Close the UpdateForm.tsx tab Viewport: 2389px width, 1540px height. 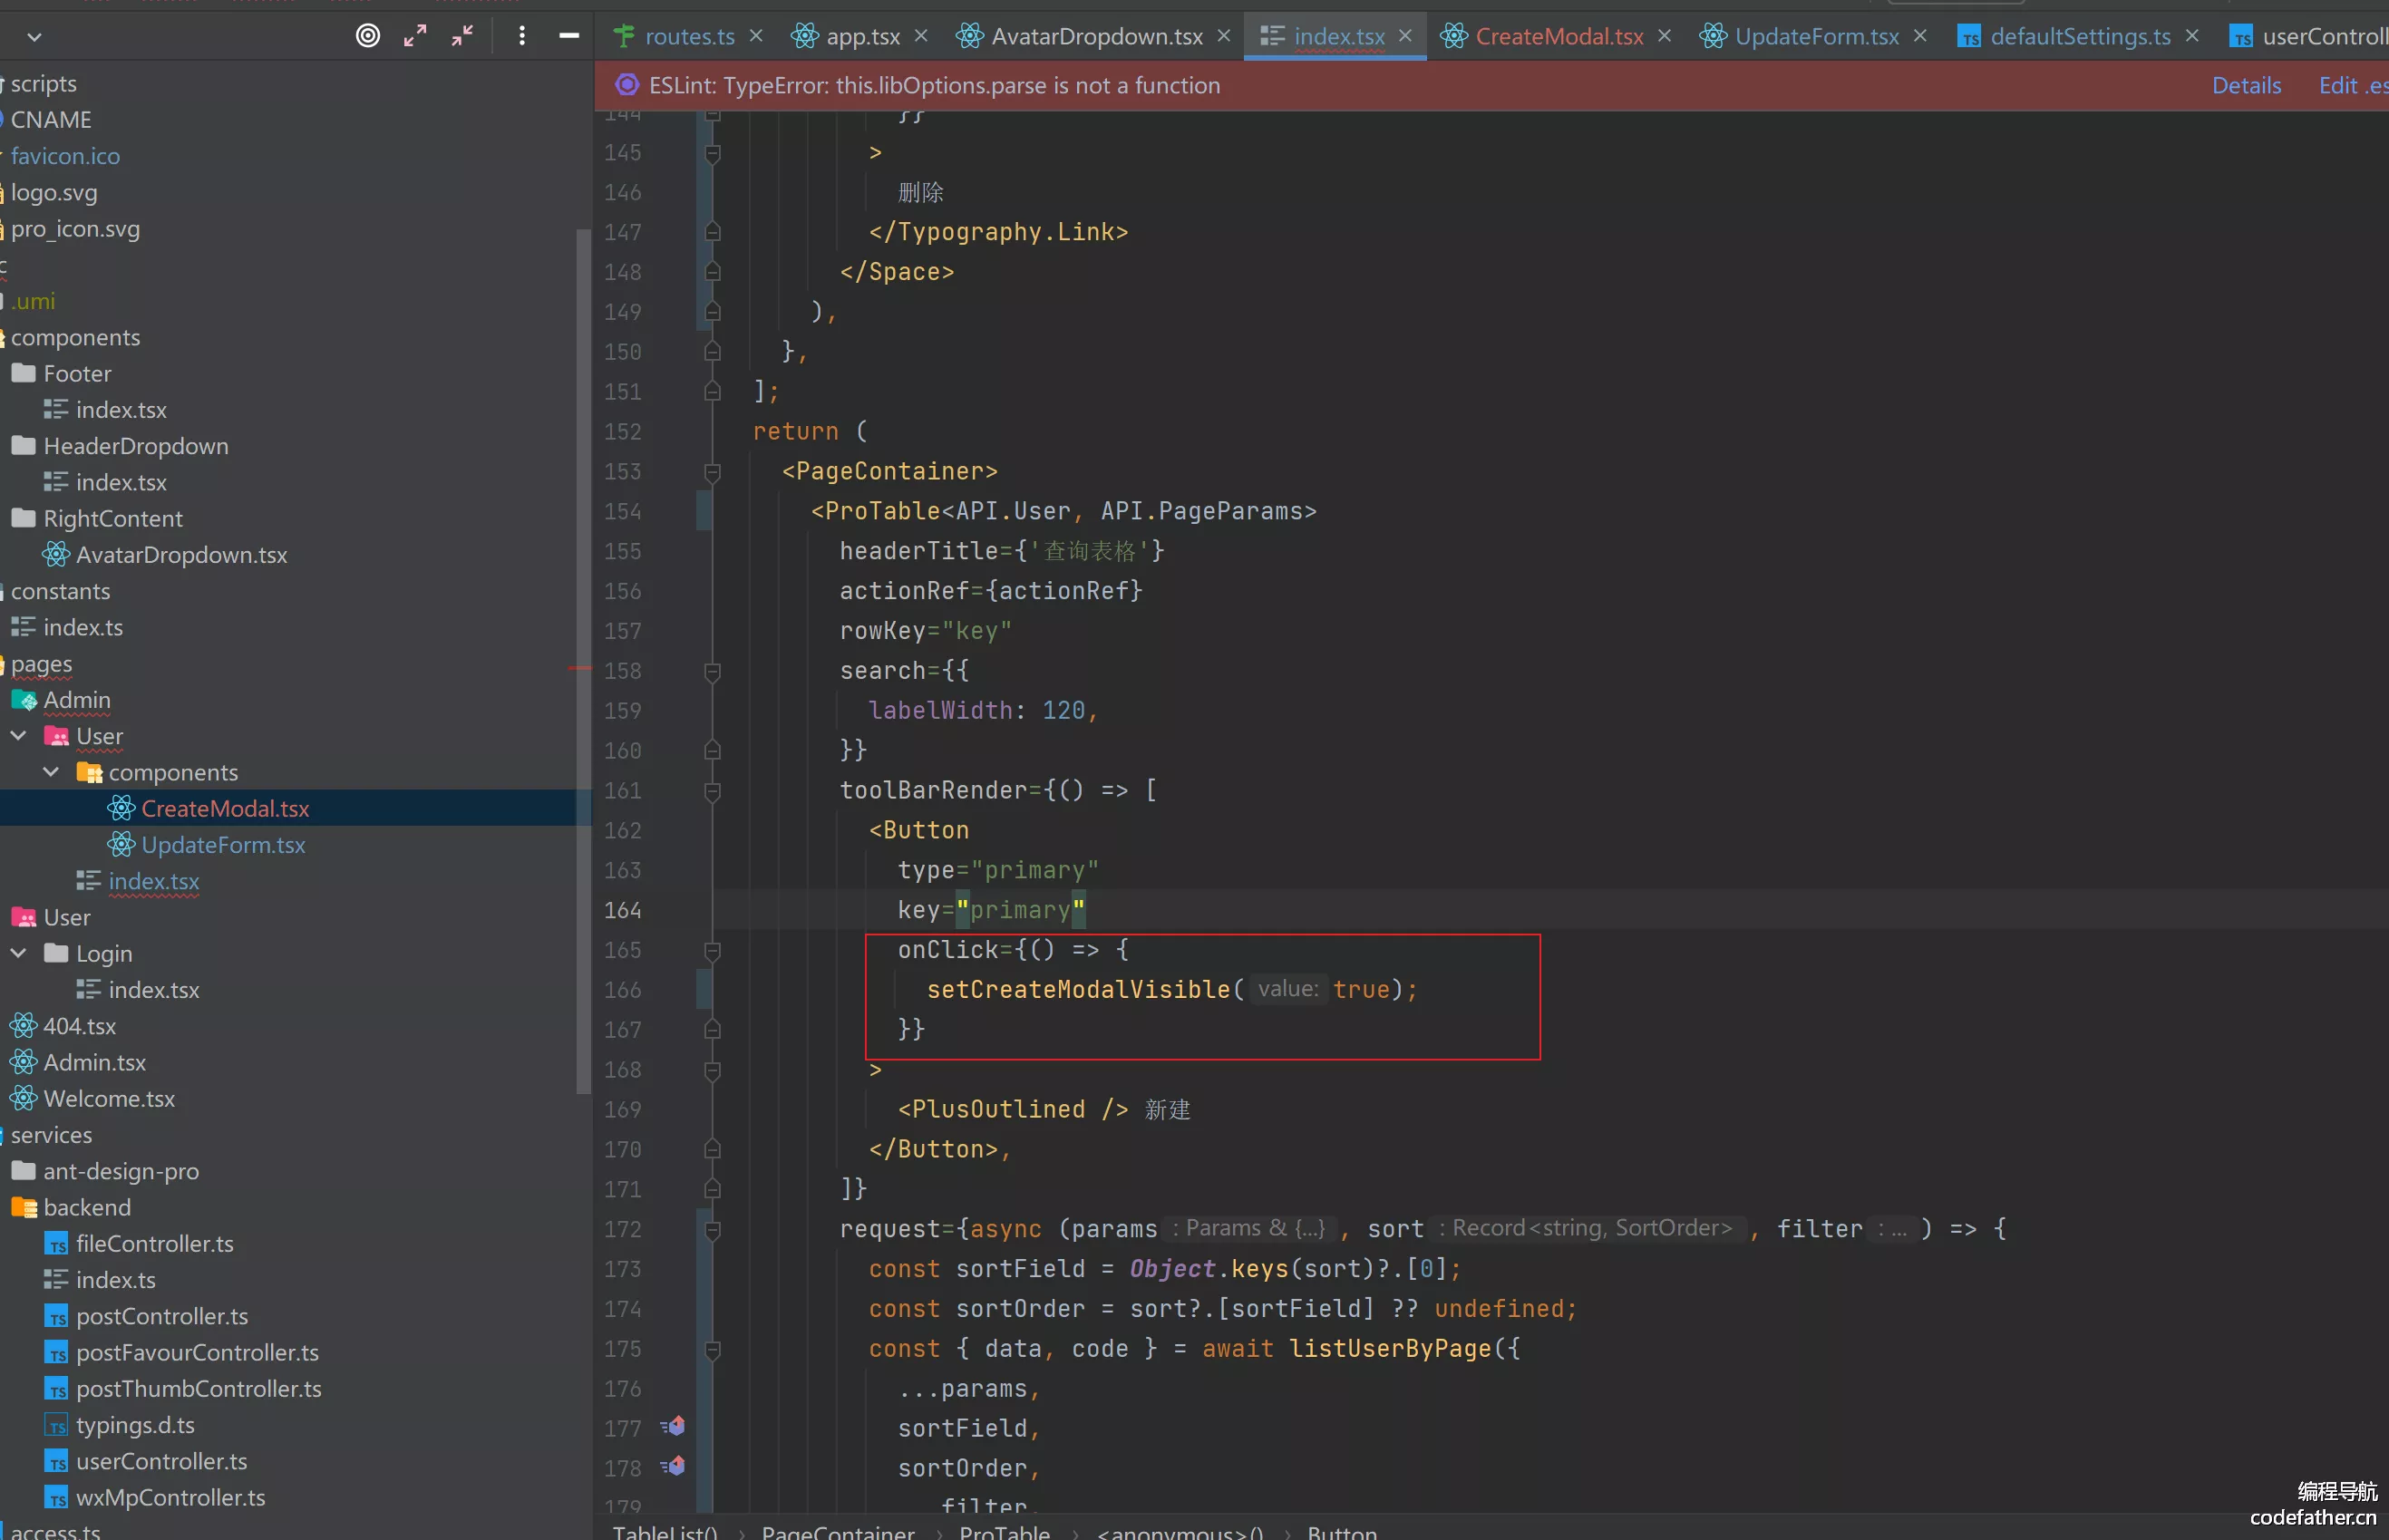(x=1920, y=36)
